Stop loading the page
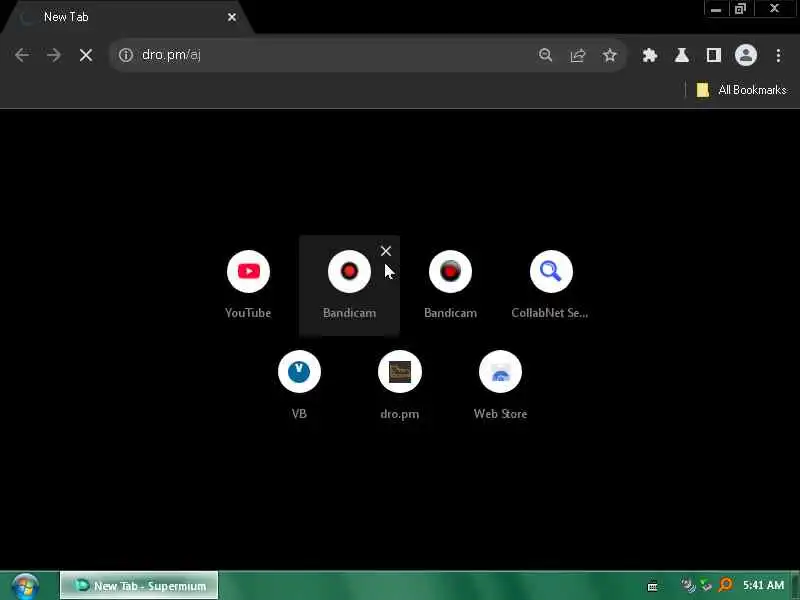This screenshot has width=800, height=600. click(x=86, y=55)
